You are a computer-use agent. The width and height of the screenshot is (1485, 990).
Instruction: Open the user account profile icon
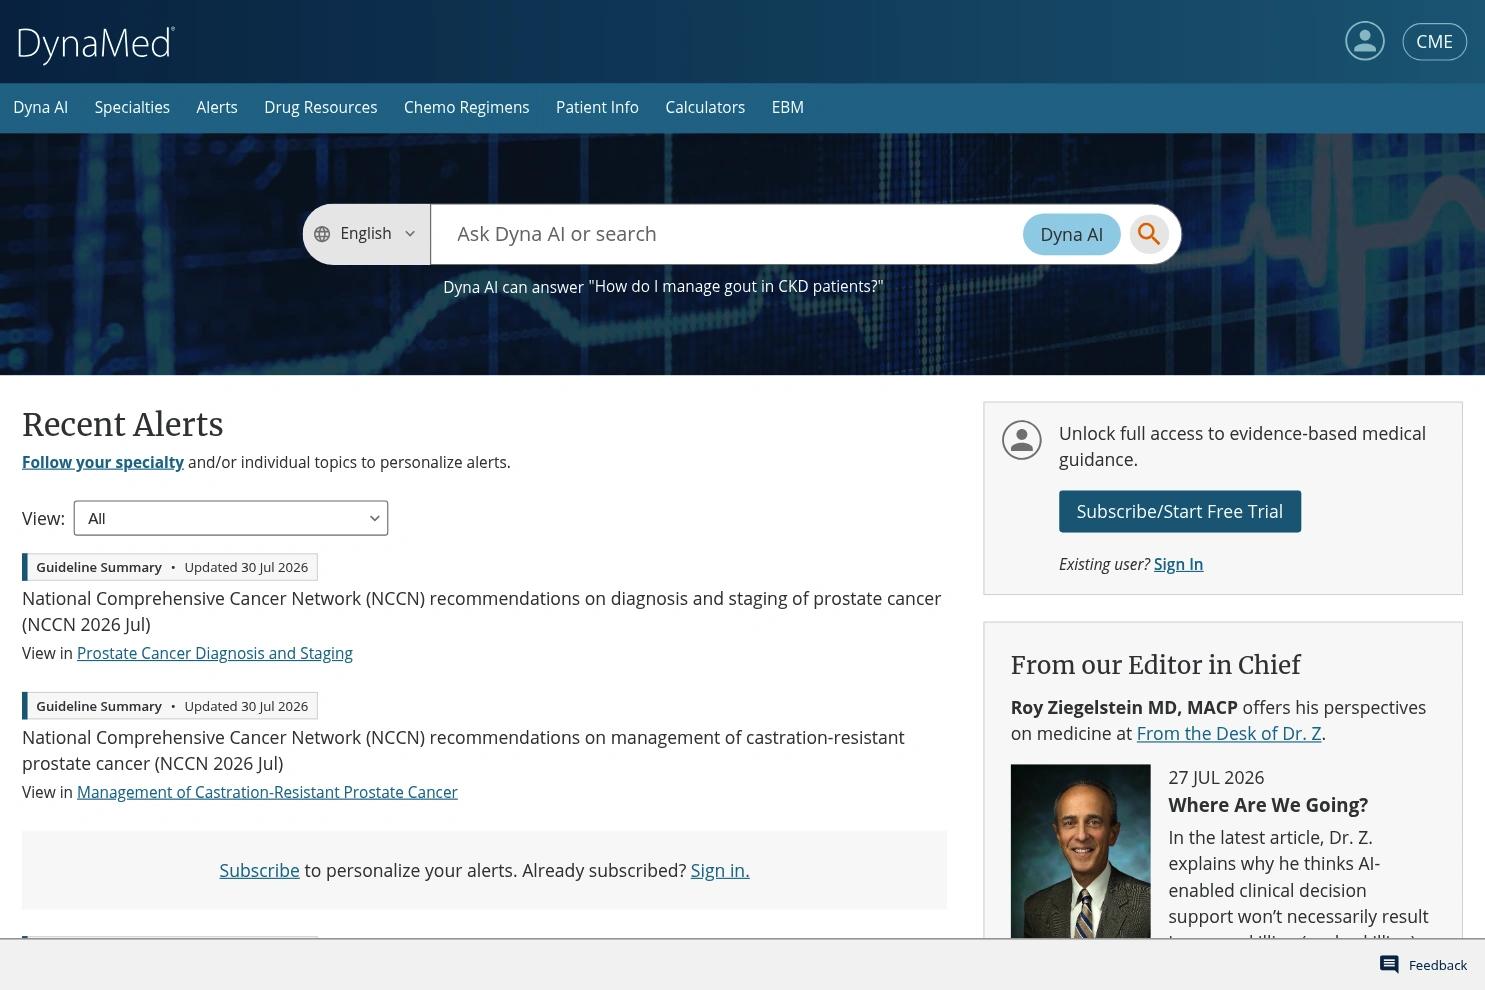pyautogui.click(x=1364, y=41)
